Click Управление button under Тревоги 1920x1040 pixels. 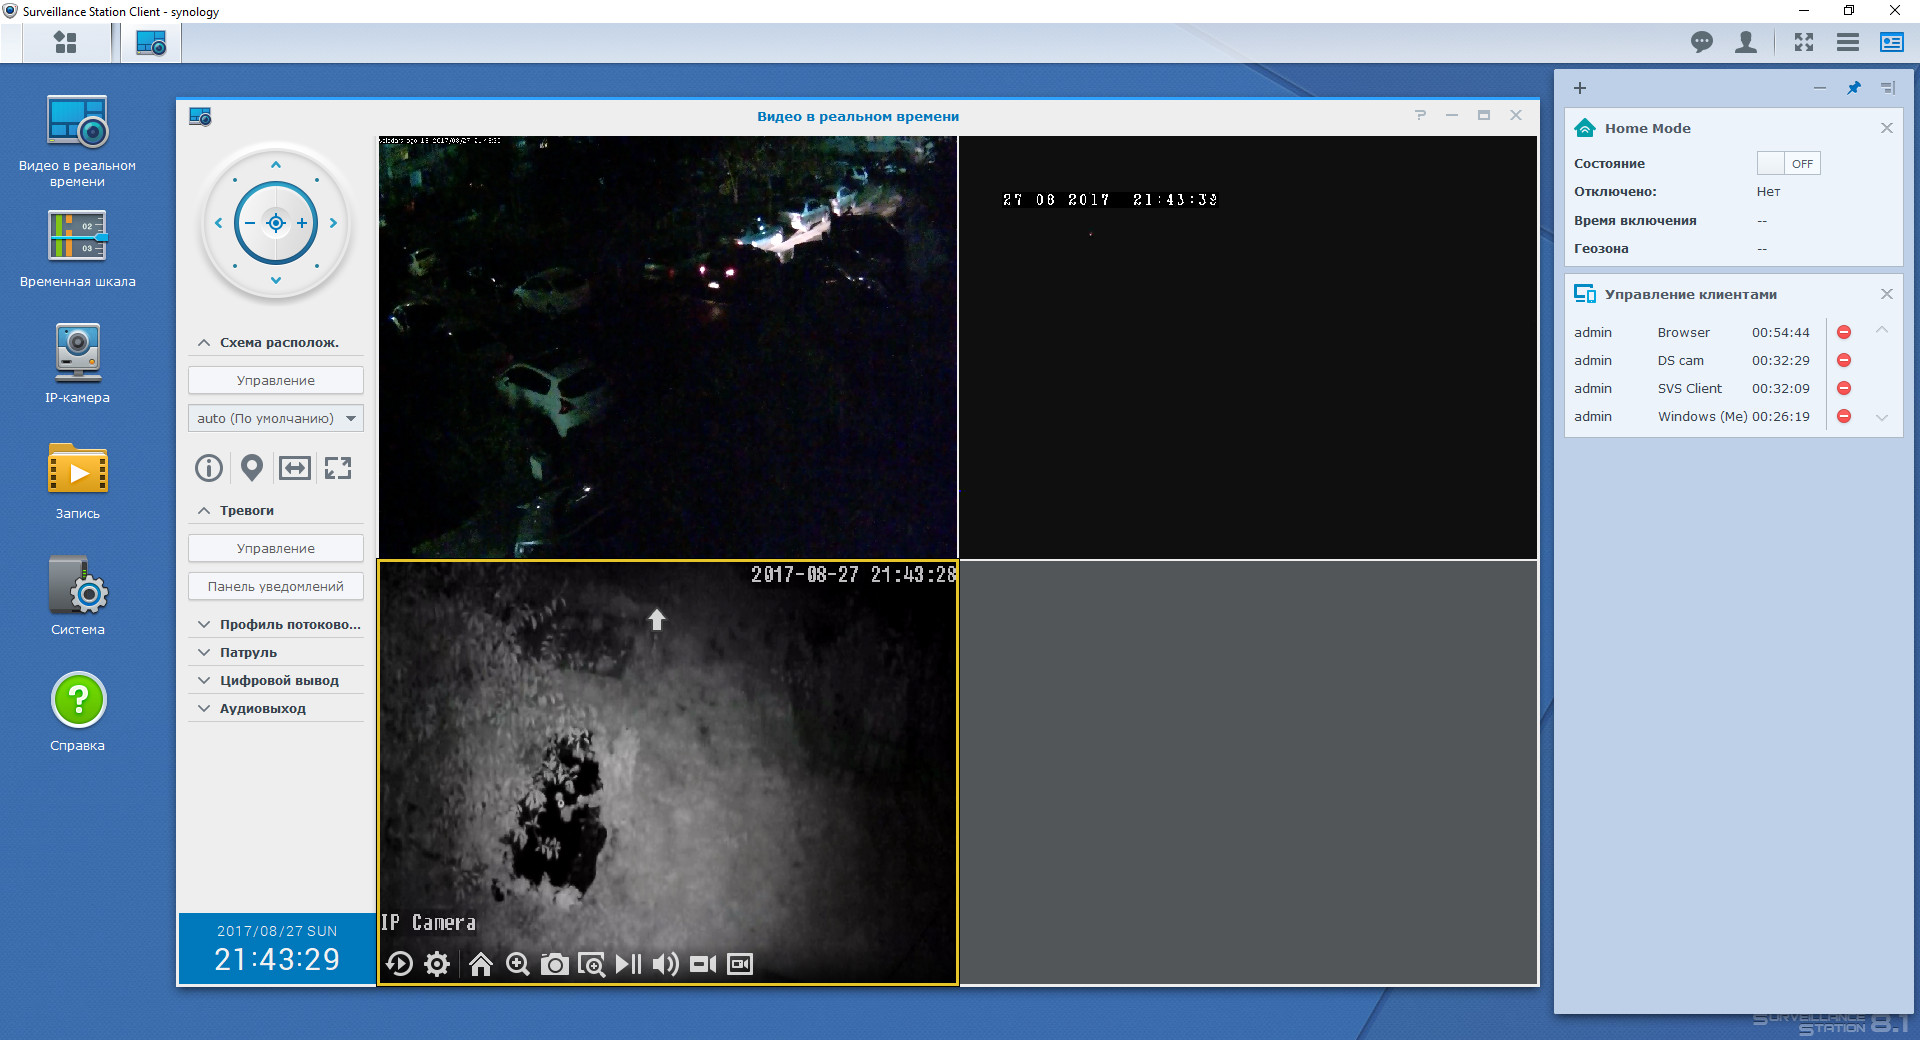click(x=276, y=548)
